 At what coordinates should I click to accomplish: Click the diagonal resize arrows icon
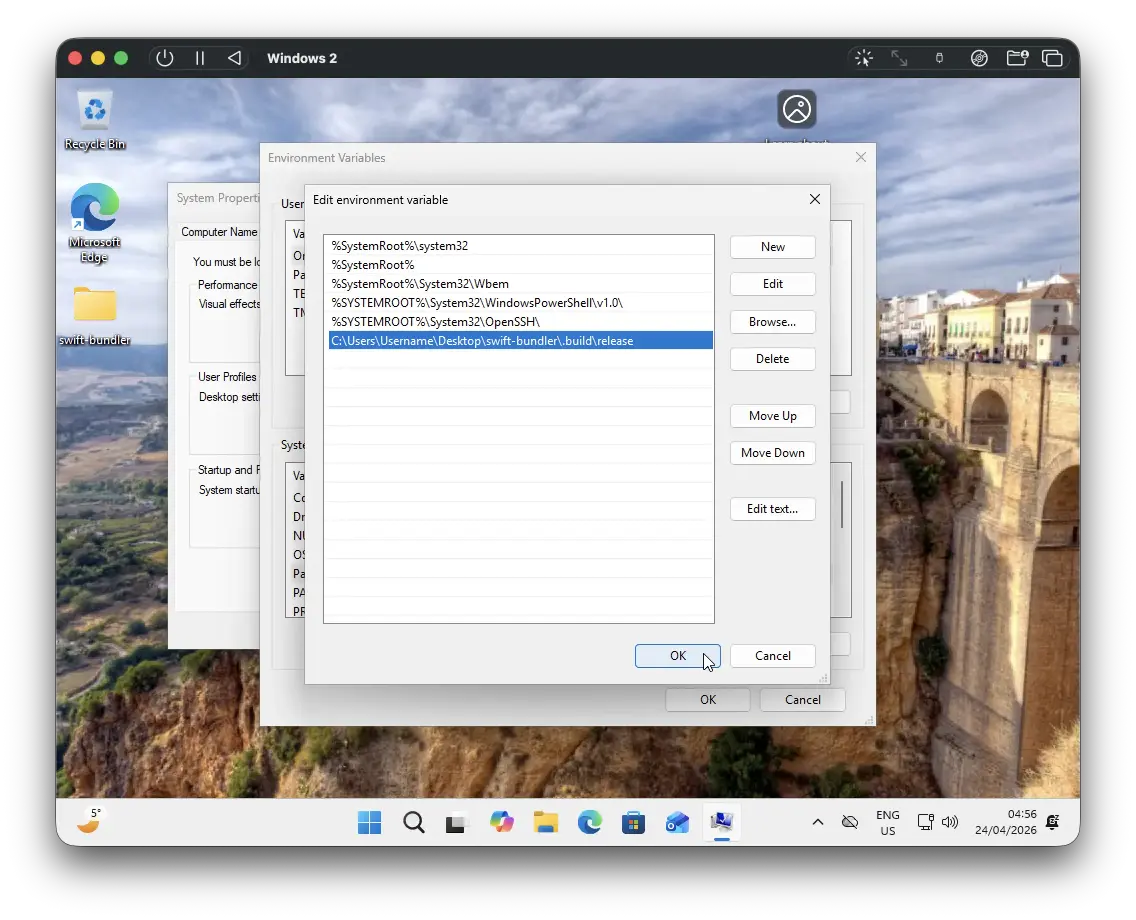(899, 58)
